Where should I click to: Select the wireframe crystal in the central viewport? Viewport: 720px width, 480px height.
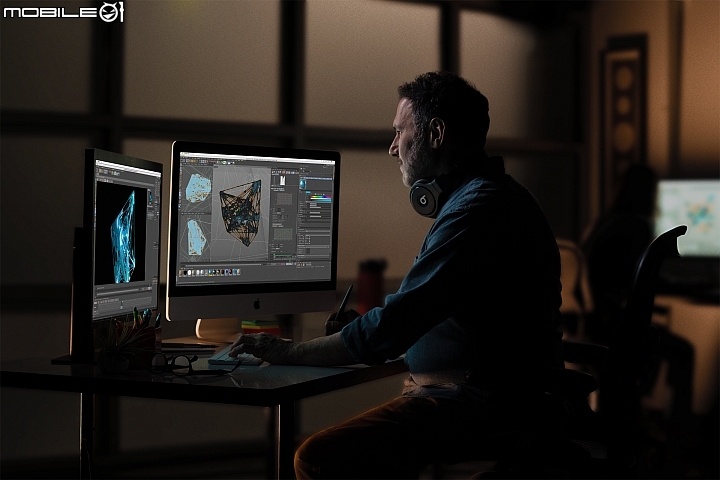pos(241,213)
